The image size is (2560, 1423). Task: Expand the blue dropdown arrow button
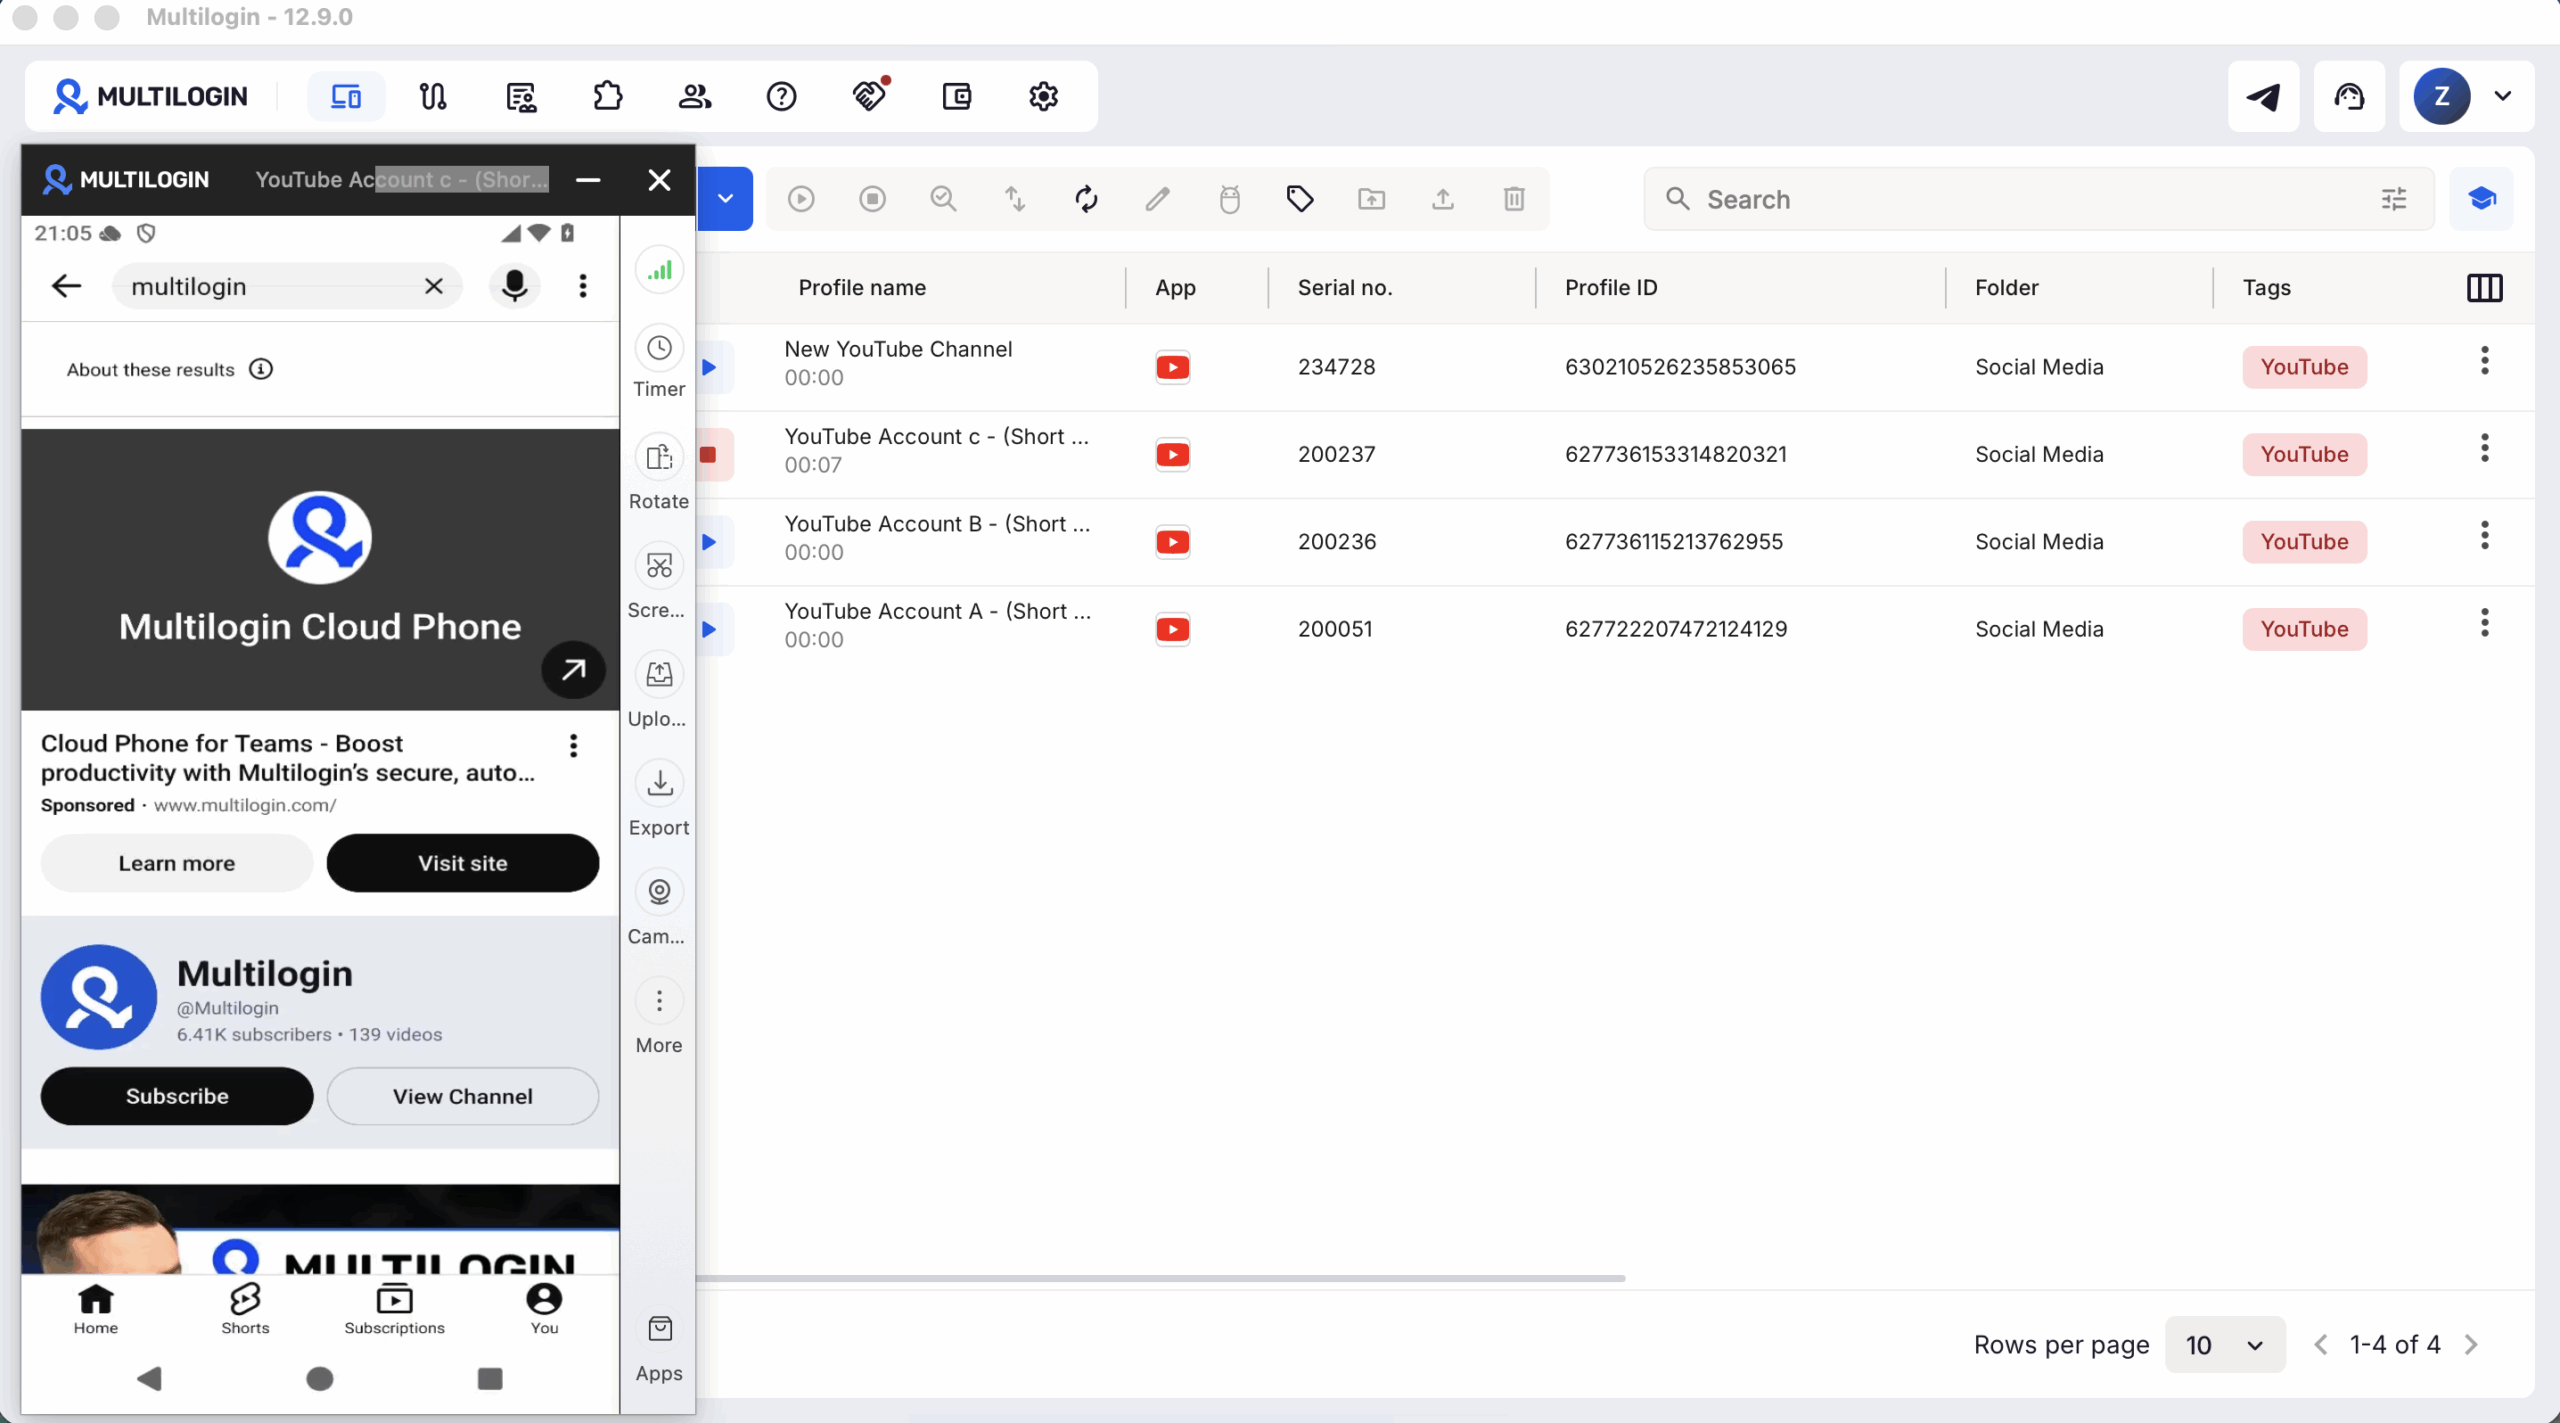coord(725,199)
